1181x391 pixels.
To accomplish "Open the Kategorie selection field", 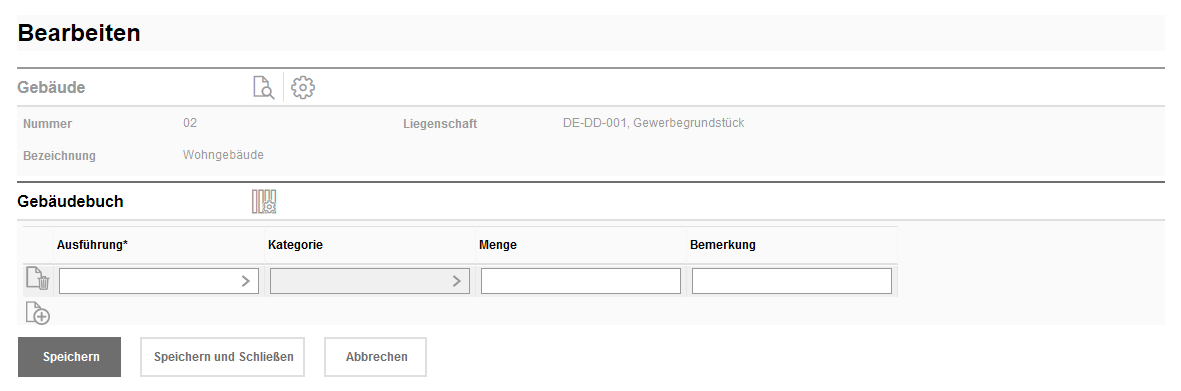I will click(x=370, y=281).
